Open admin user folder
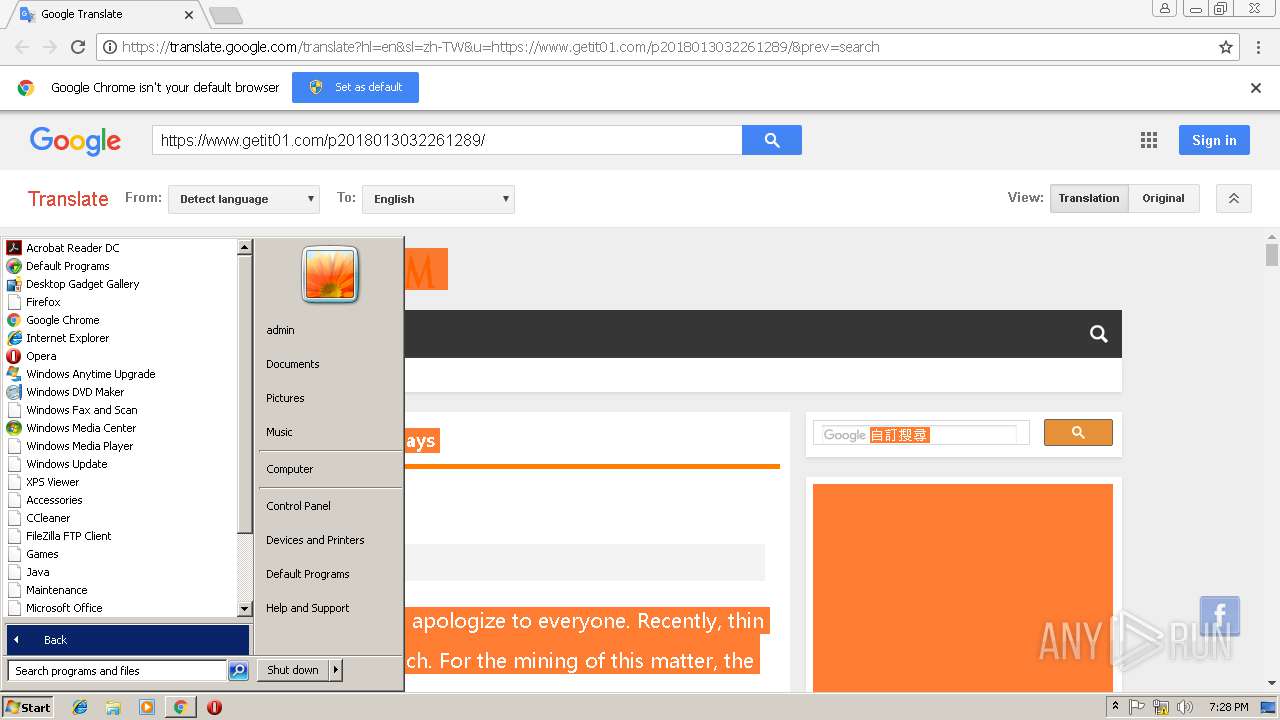Screen dimensions: 1280x720 click(x=280, y=330)
